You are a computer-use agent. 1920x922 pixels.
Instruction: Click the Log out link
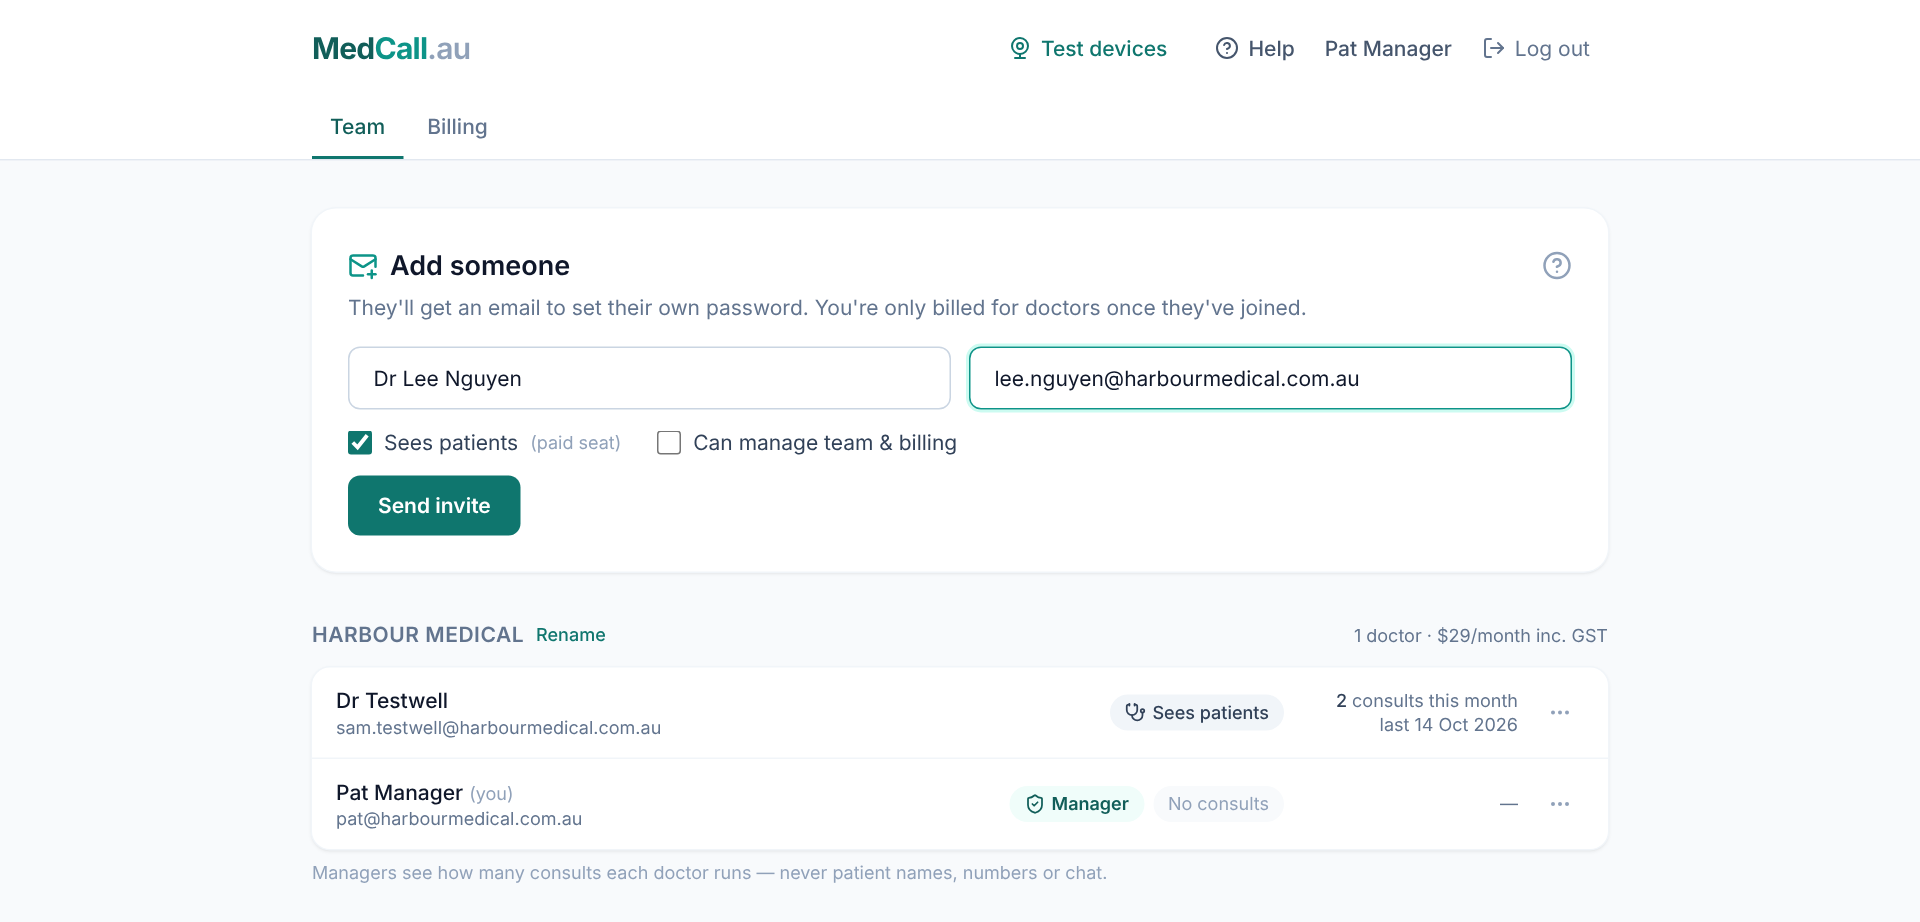1536,48
